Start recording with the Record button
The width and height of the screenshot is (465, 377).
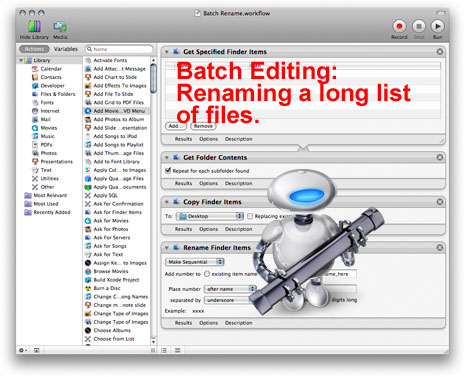pyautogui.click(x=399, y=26)
